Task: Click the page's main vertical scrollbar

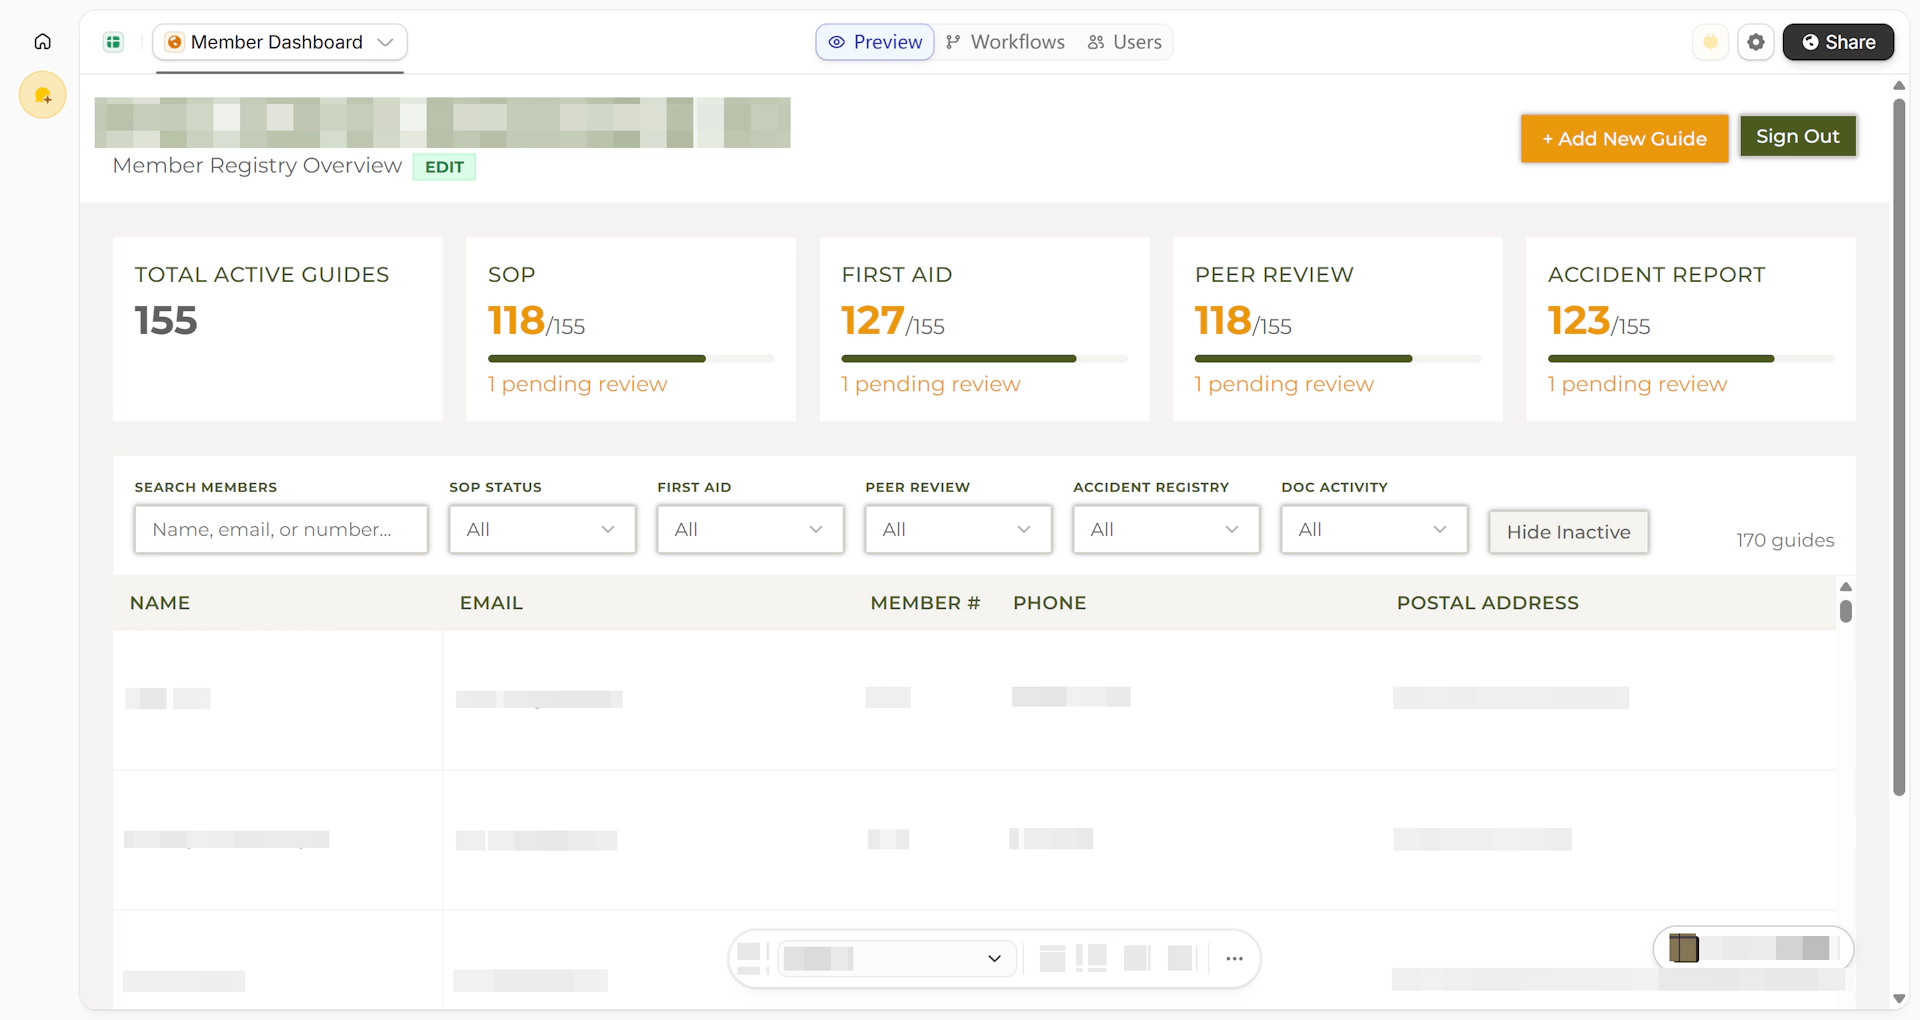Action: pos(1899,445)
